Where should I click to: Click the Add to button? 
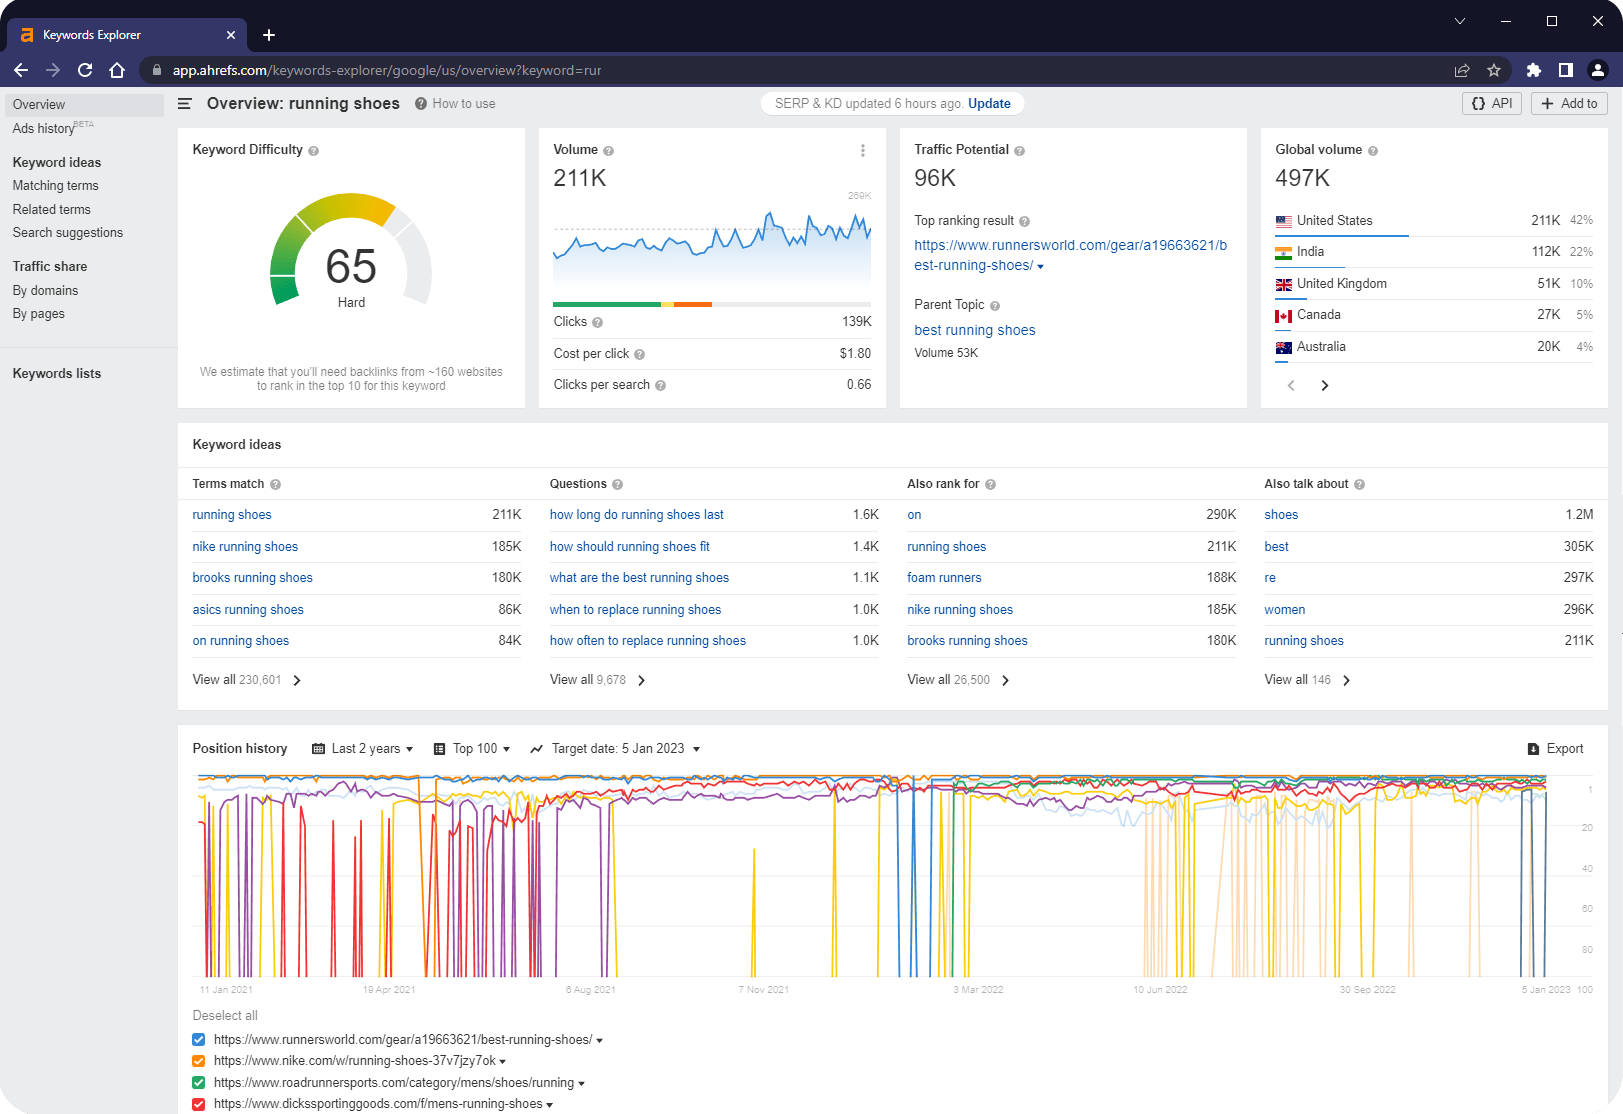[1569, 104]
